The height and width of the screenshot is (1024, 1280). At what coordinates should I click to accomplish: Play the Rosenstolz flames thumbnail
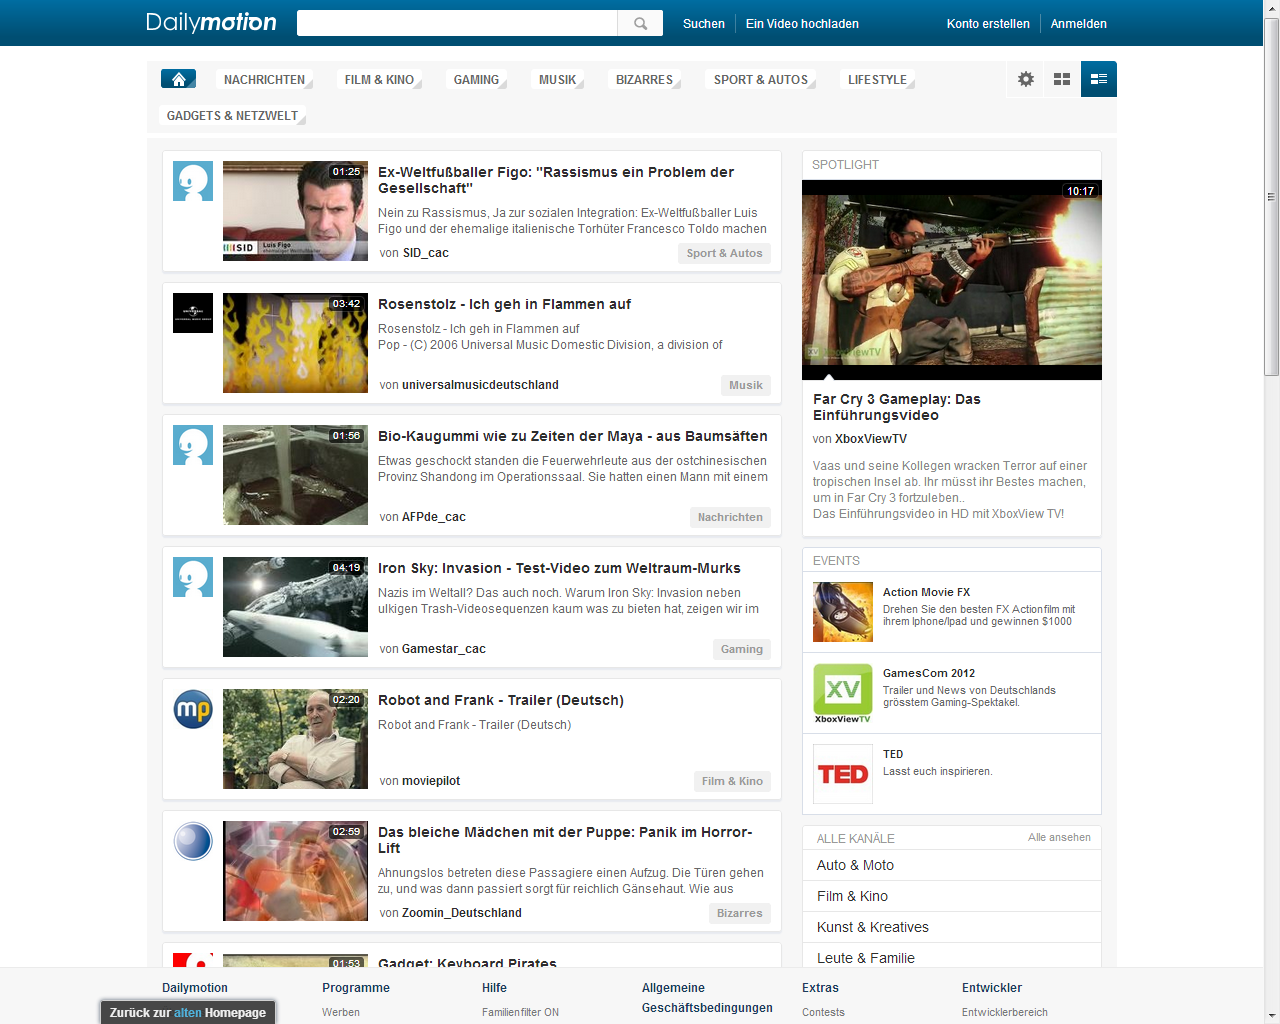tap(295, 343)
